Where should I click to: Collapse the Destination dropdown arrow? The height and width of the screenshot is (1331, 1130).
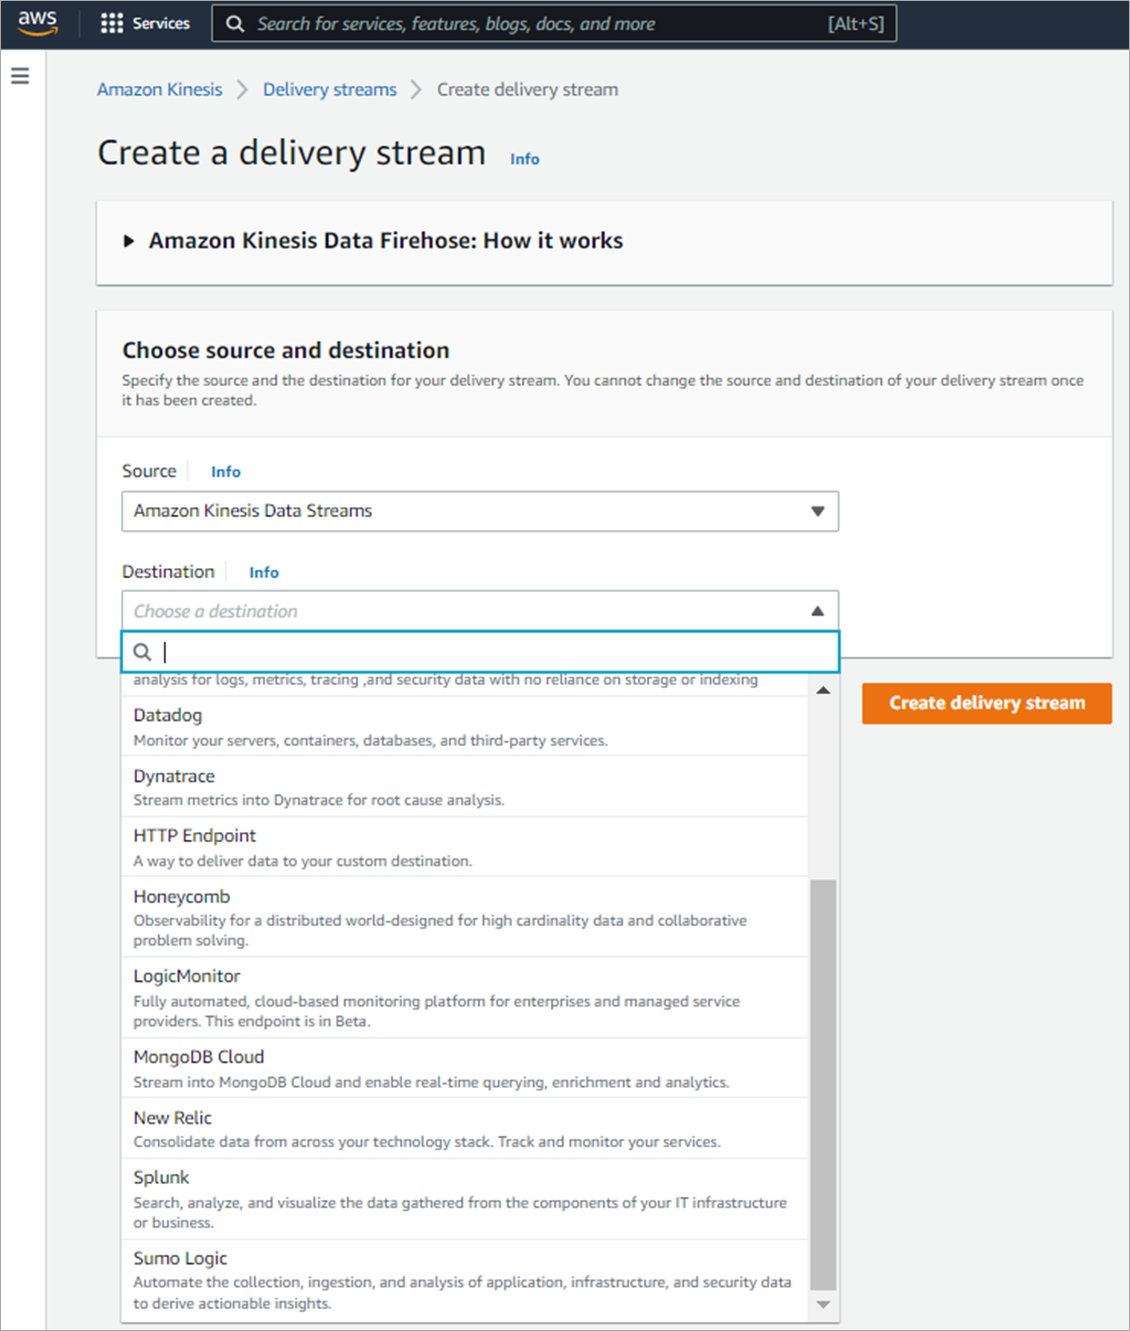[x=817, y=611]
